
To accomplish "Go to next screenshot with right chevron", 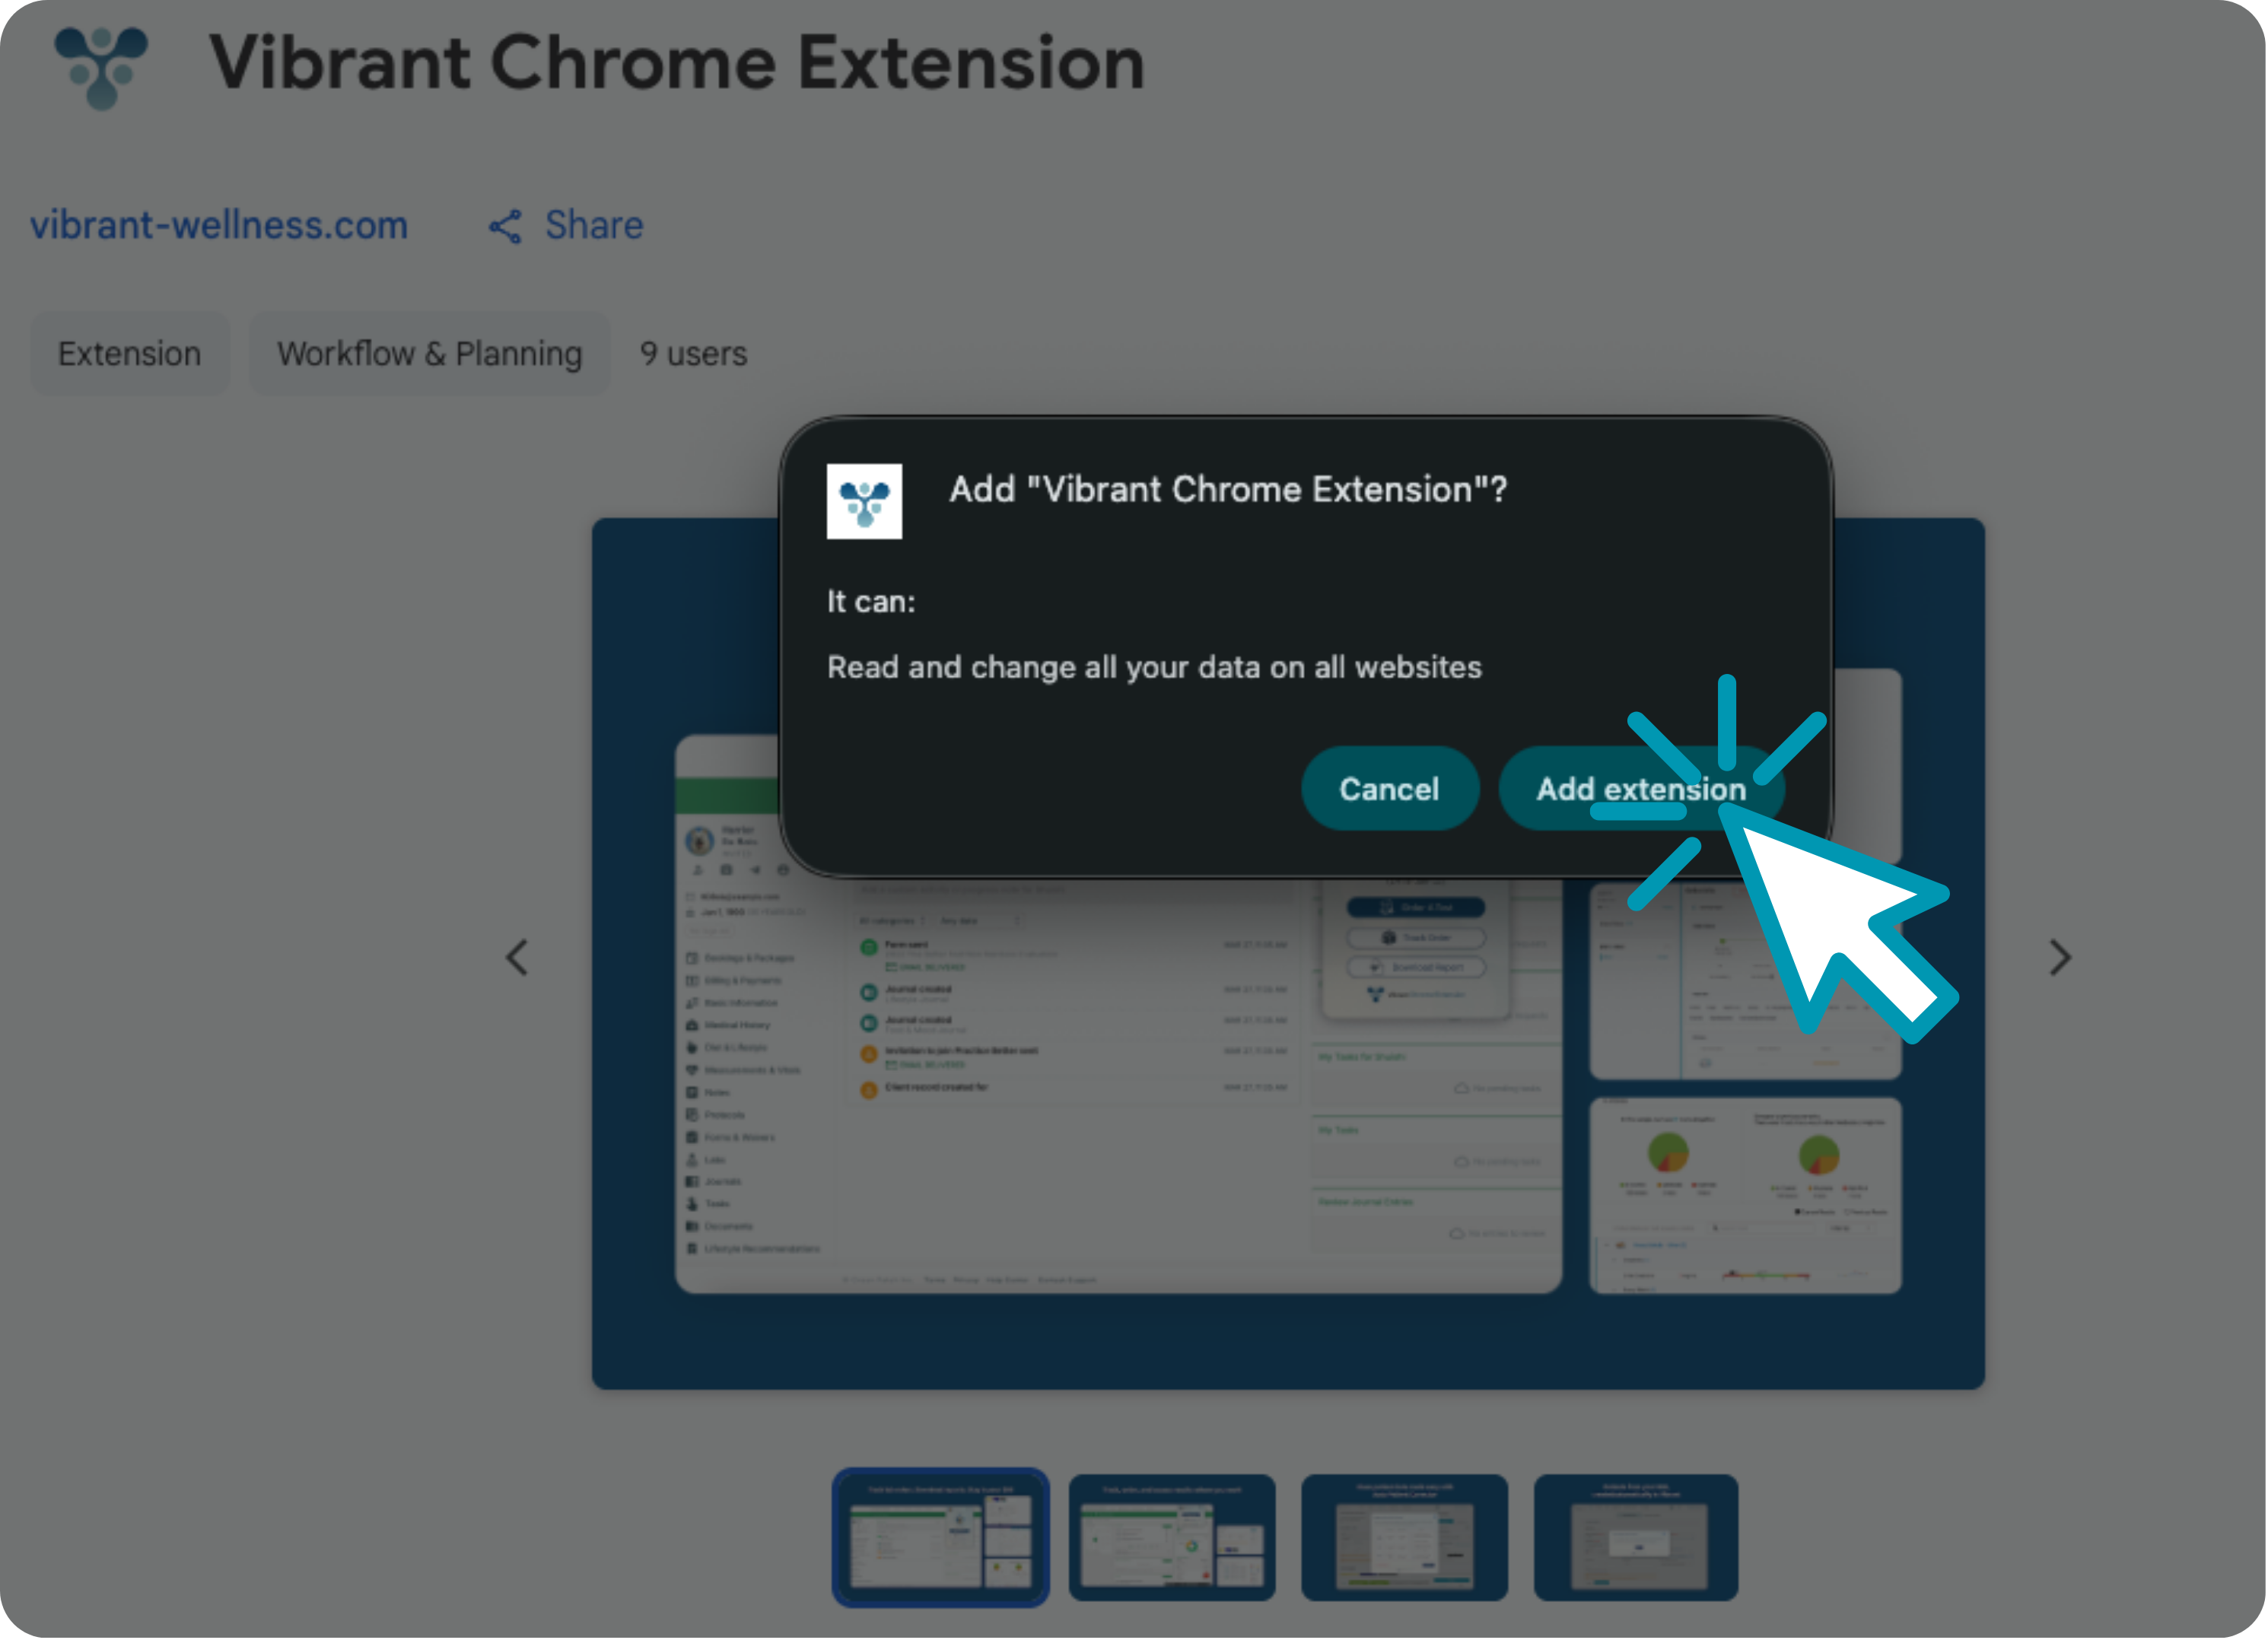I will tap(2060, 958).
